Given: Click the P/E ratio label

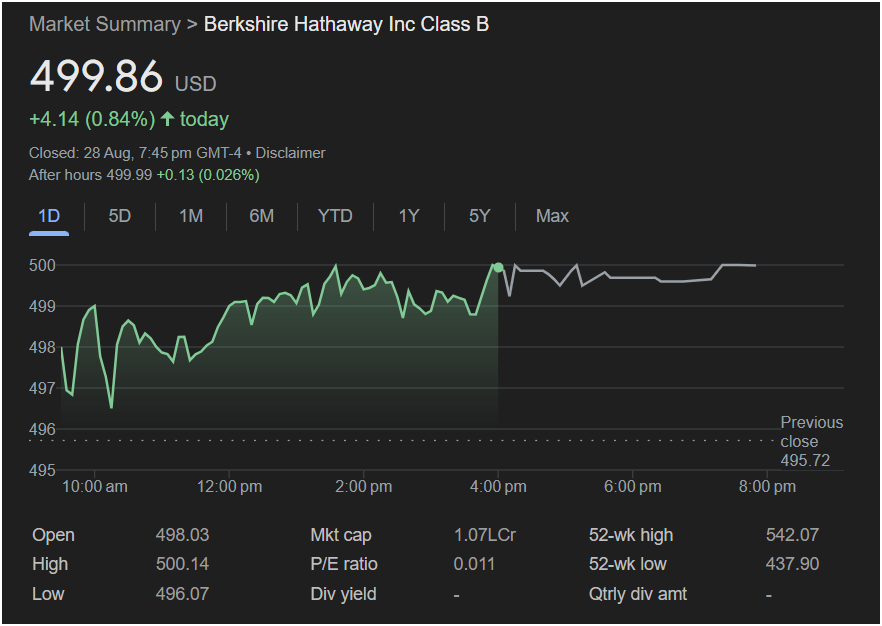Looking at the screenshot, I should [345, 564].
